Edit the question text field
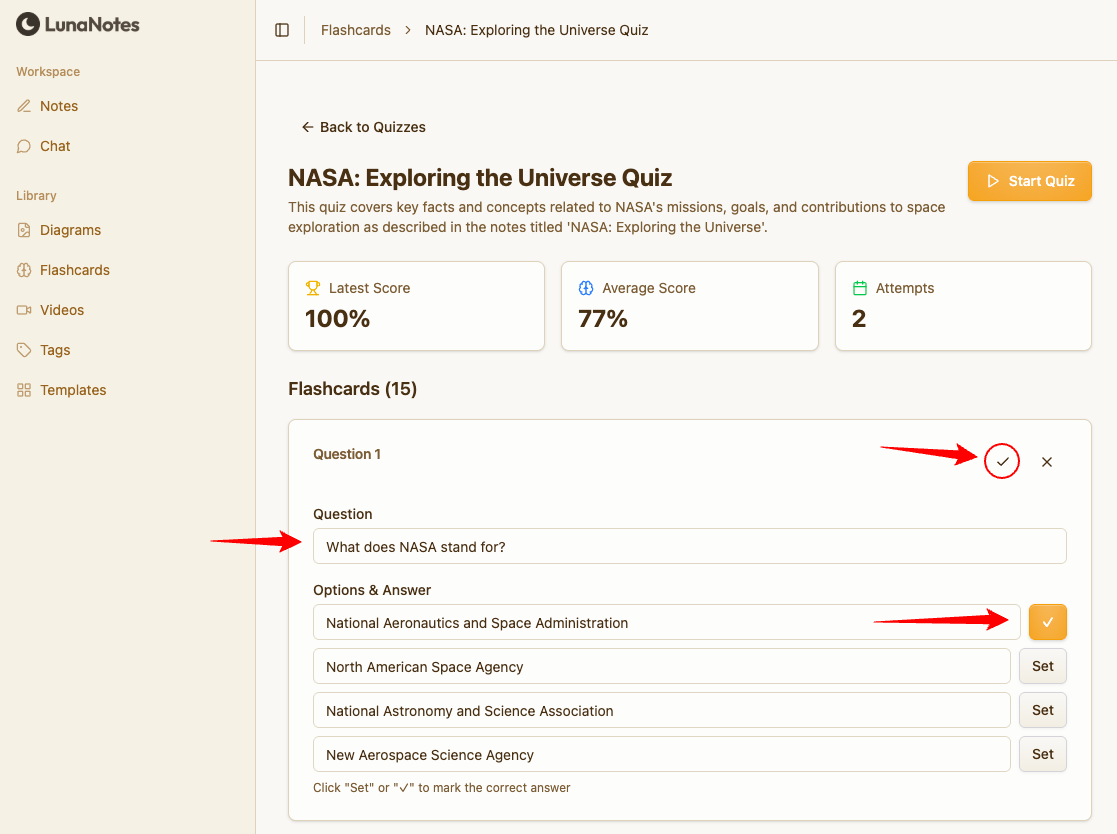The width and height of the screenshot is (1117, 834). tap(689, 547)
